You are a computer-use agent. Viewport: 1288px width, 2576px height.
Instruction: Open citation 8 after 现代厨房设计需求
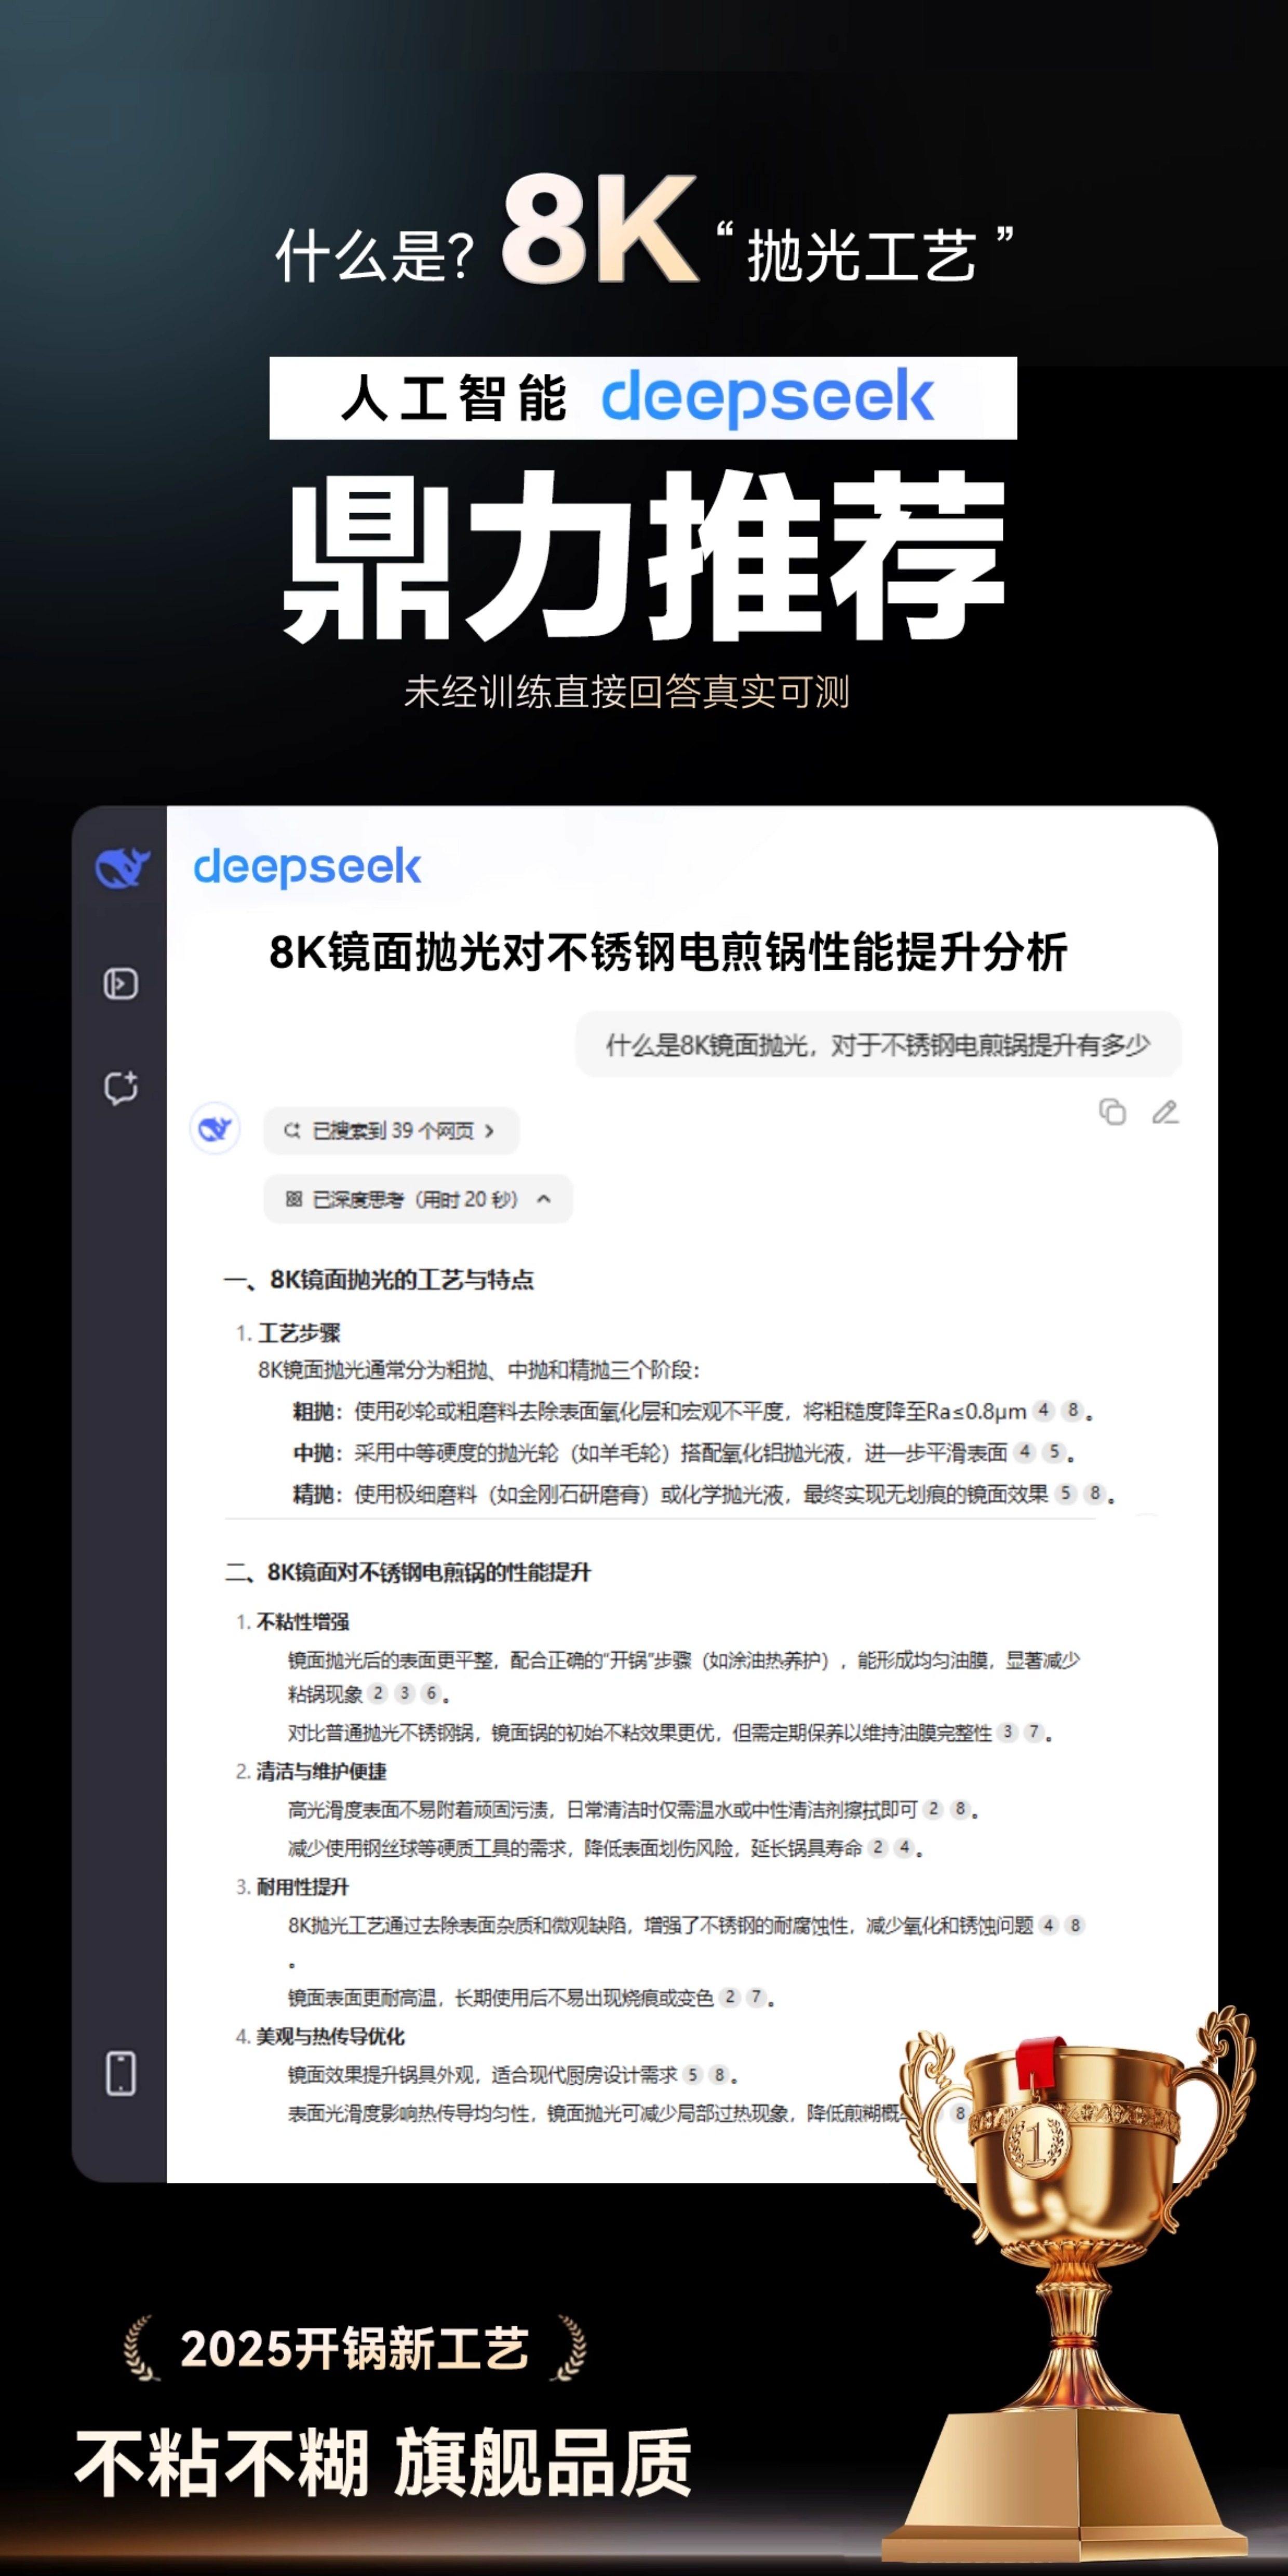[719, 2075]
